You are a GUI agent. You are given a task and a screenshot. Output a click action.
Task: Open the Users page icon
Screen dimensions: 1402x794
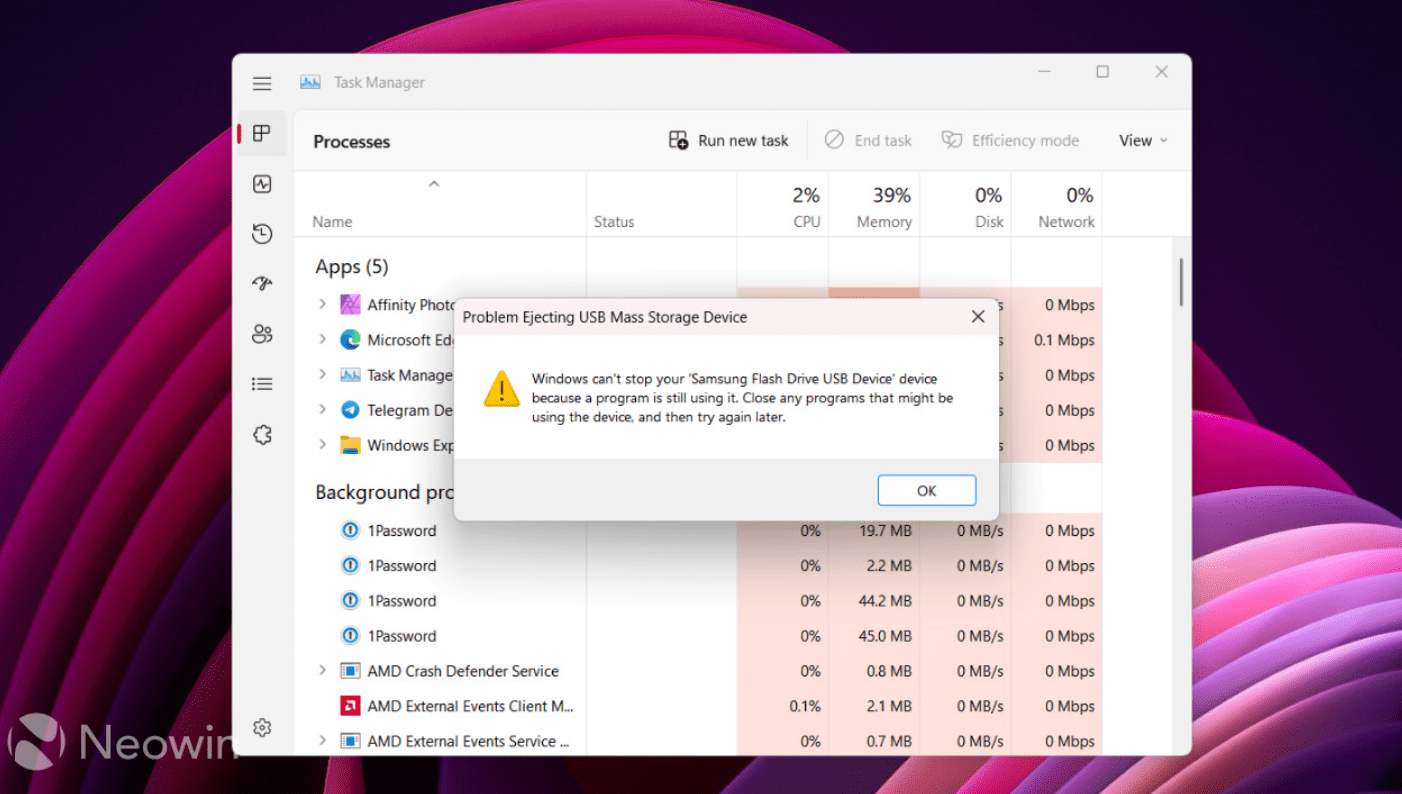(262, 334)
